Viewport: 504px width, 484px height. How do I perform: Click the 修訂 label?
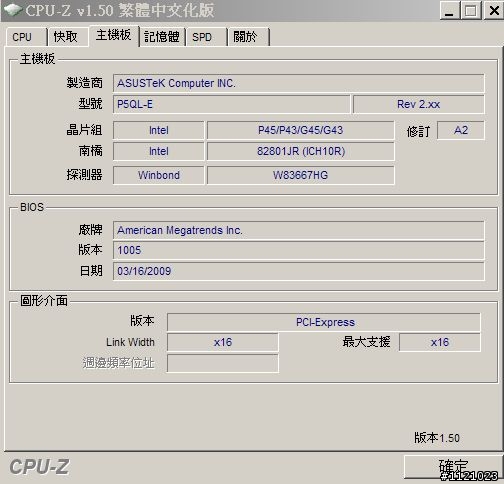pos(418,131)
